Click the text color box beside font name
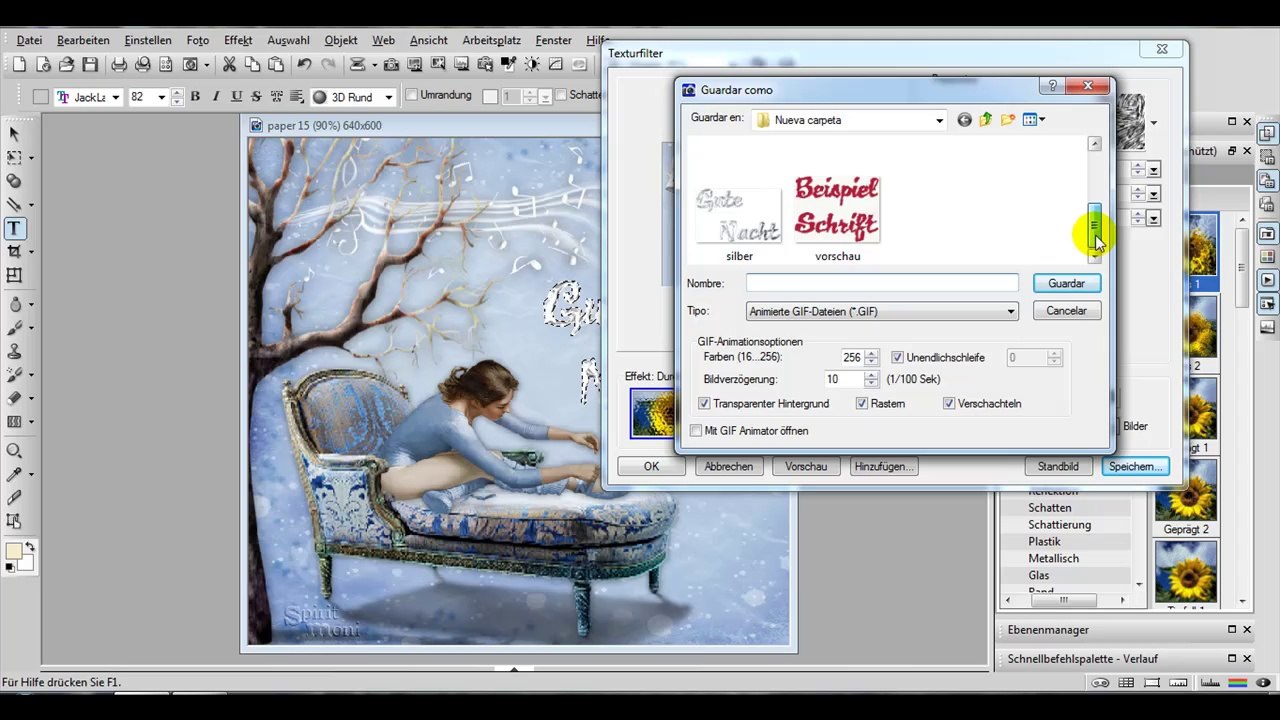This screenshot has width=1280, height=720. pos(40,97)
